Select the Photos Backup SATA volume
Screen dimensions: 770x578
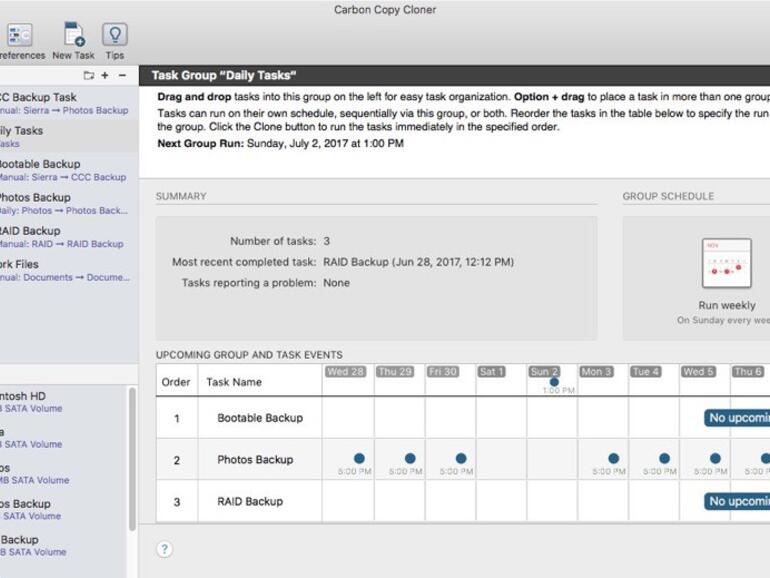click(64, 509)
